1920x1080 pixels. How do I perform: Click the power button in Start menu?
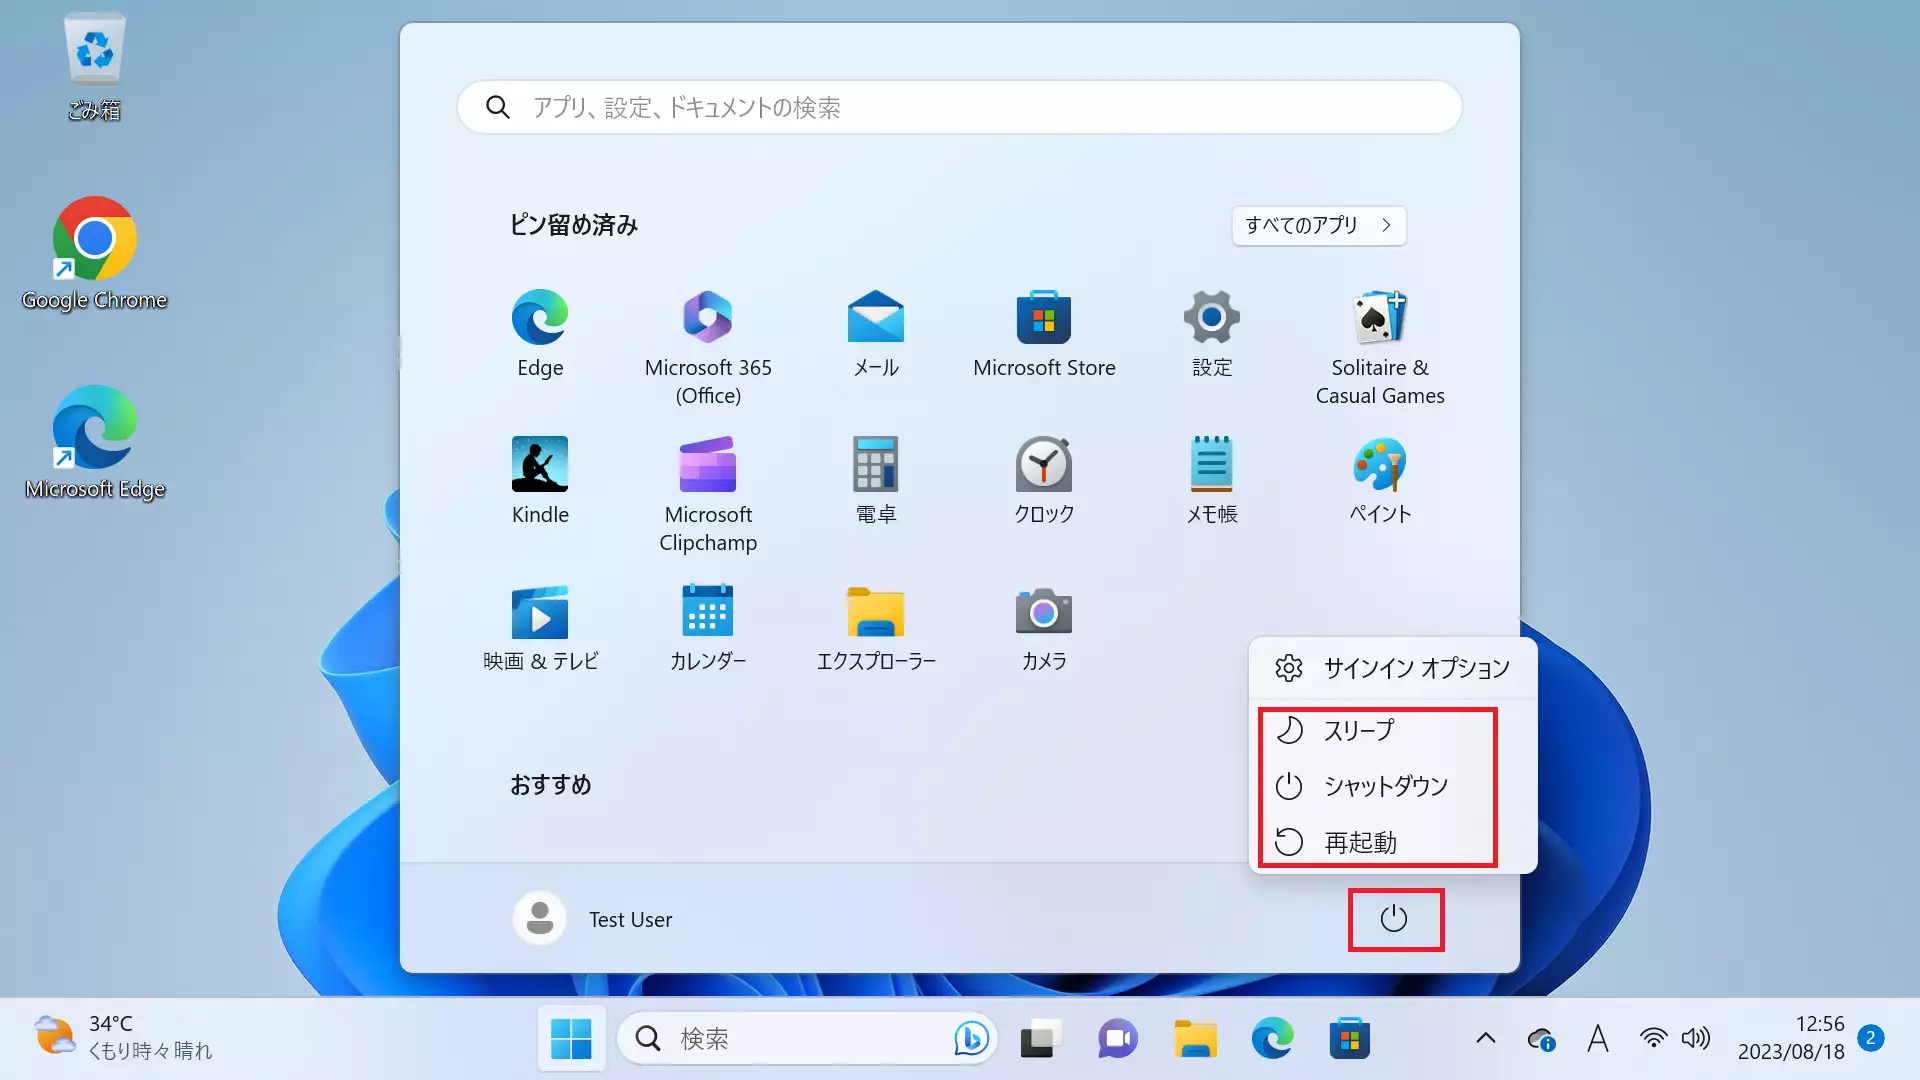click(x=1394, y=919)
